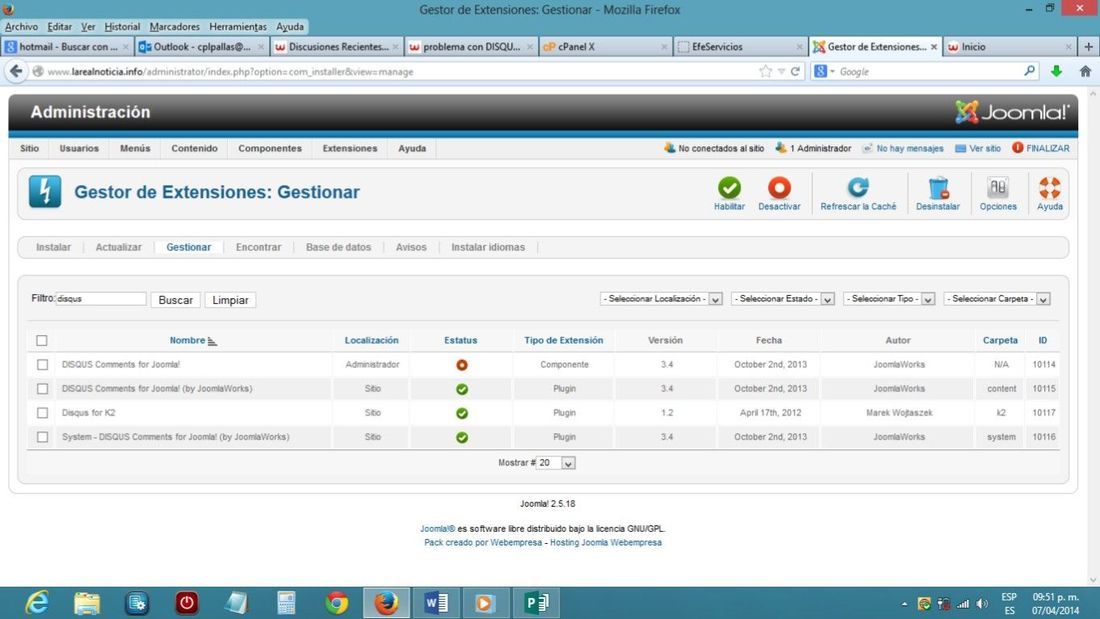1100x619 pixels.
Task: Open Calculator from the taskbar
Action: [x=286, y=603]
